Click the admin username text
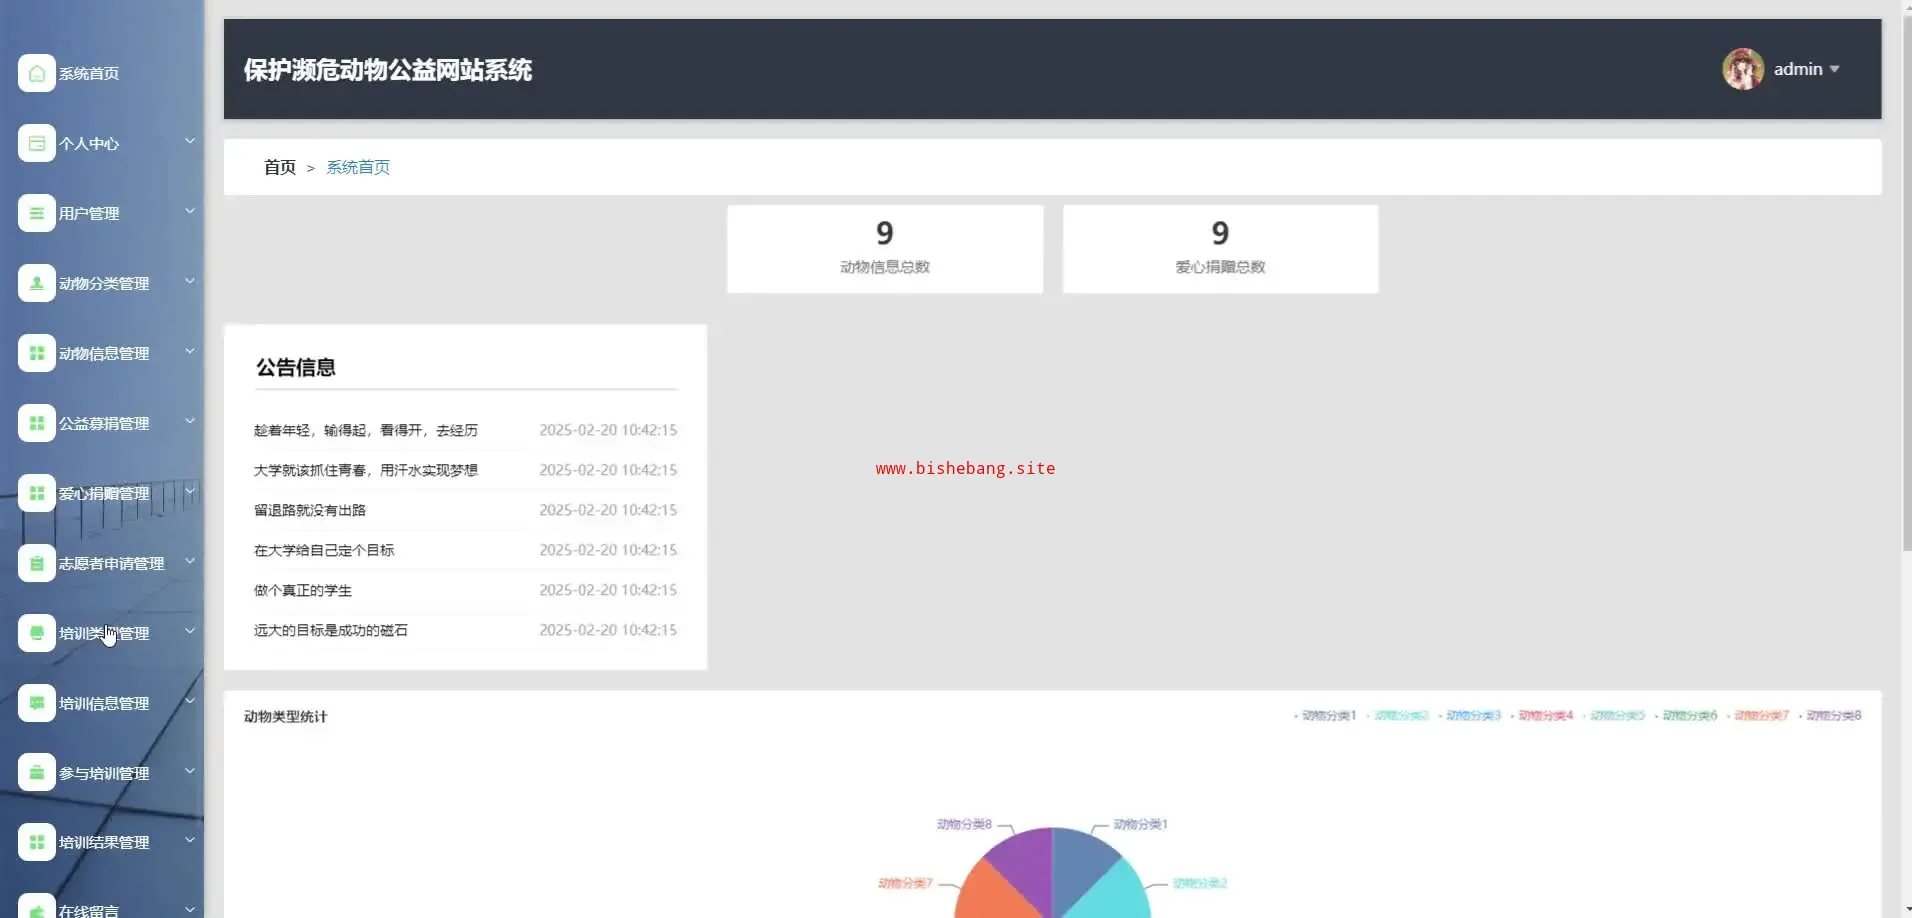 (1798, 69)
